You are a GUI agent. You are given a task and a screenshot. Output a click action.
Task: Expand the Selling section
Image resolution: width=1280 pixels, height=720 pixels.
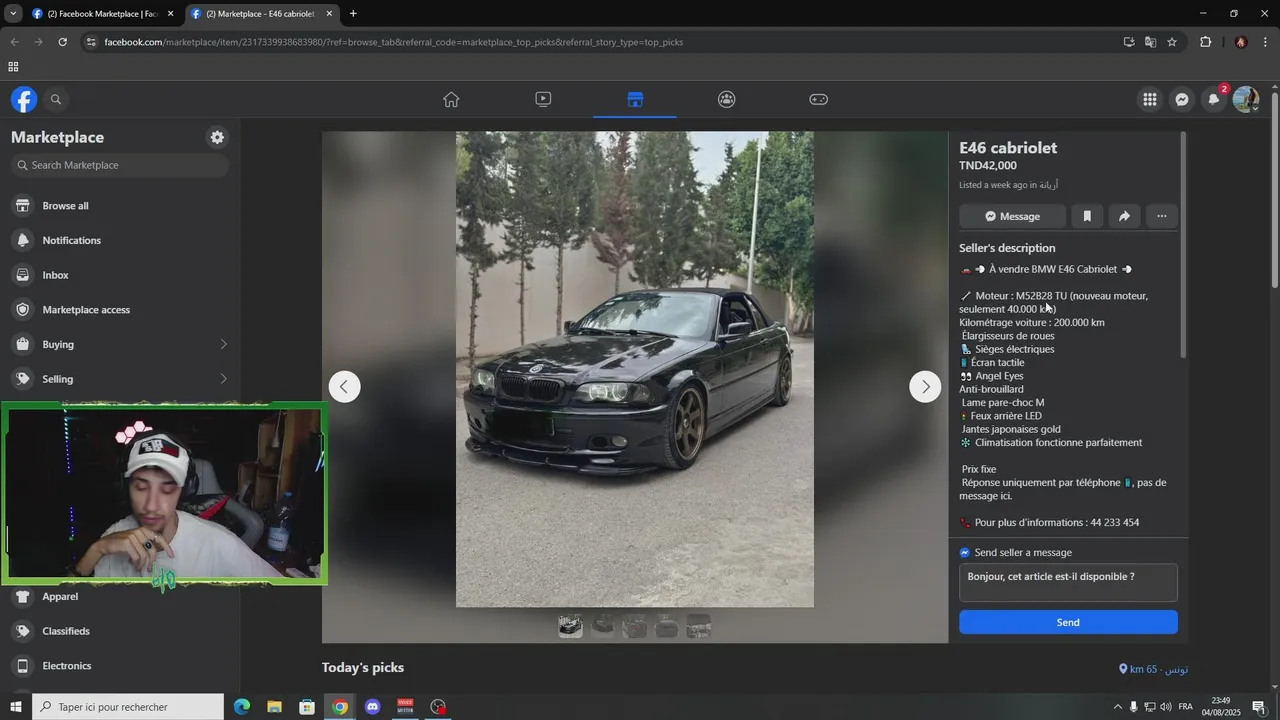(120, 379)
